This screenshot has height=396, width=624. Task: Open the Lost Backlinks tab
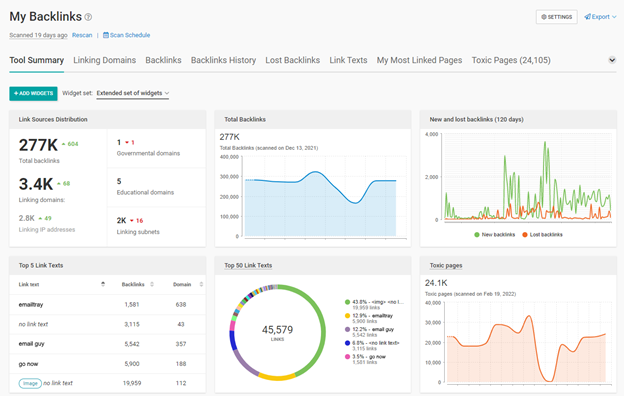292,60
